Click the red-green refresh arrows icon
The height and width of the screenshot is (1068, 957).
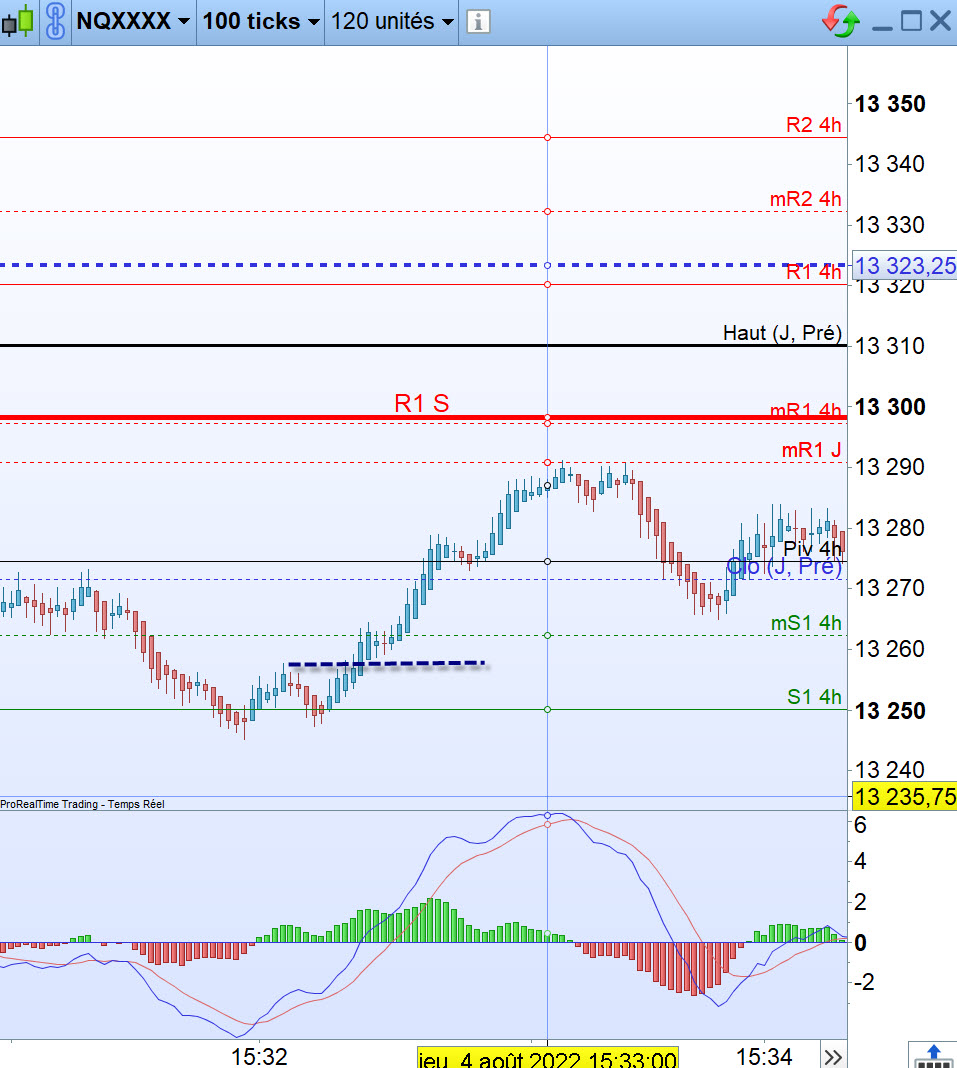click(x=841, y=21)
